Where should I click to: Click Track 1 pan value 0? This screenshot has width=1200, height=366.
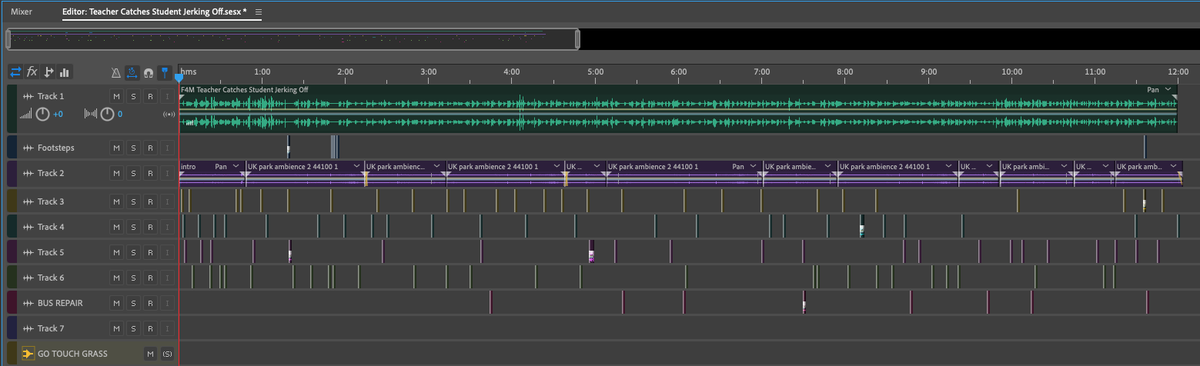coord(120,114)
